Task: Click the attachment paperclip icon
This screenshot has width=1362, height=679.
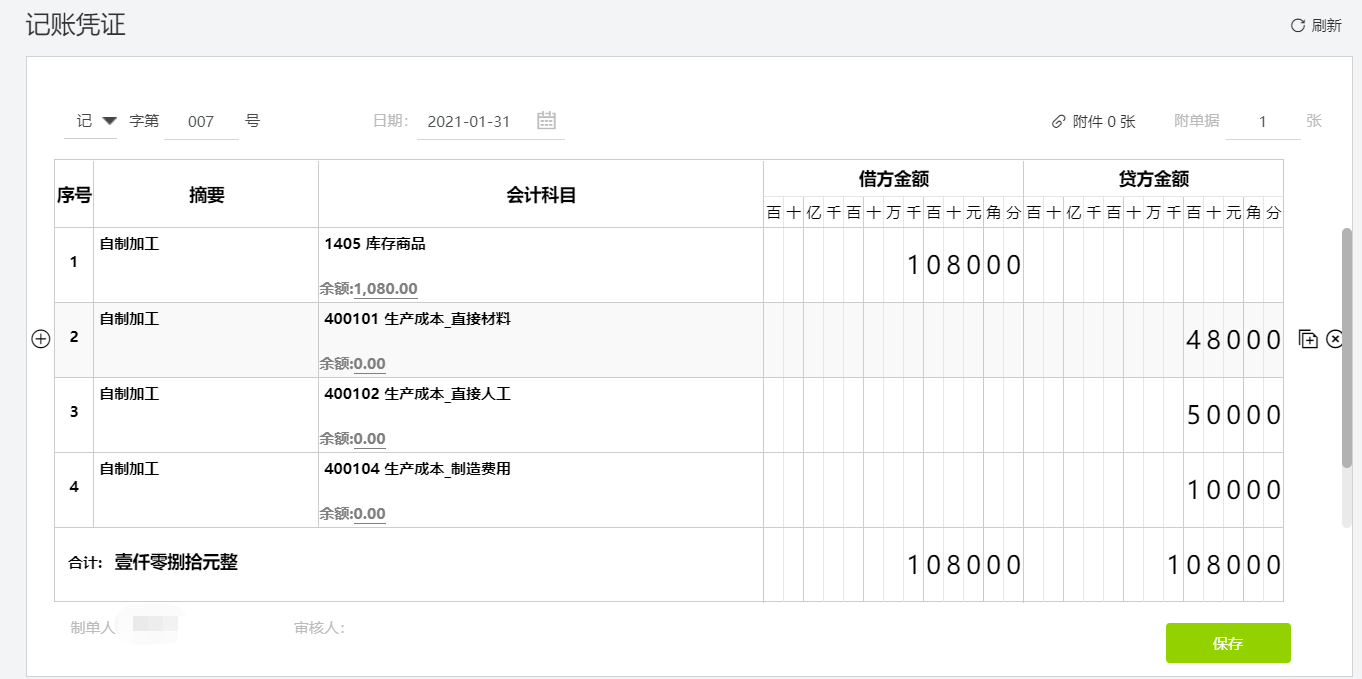Action: (x=1059, y=122)
